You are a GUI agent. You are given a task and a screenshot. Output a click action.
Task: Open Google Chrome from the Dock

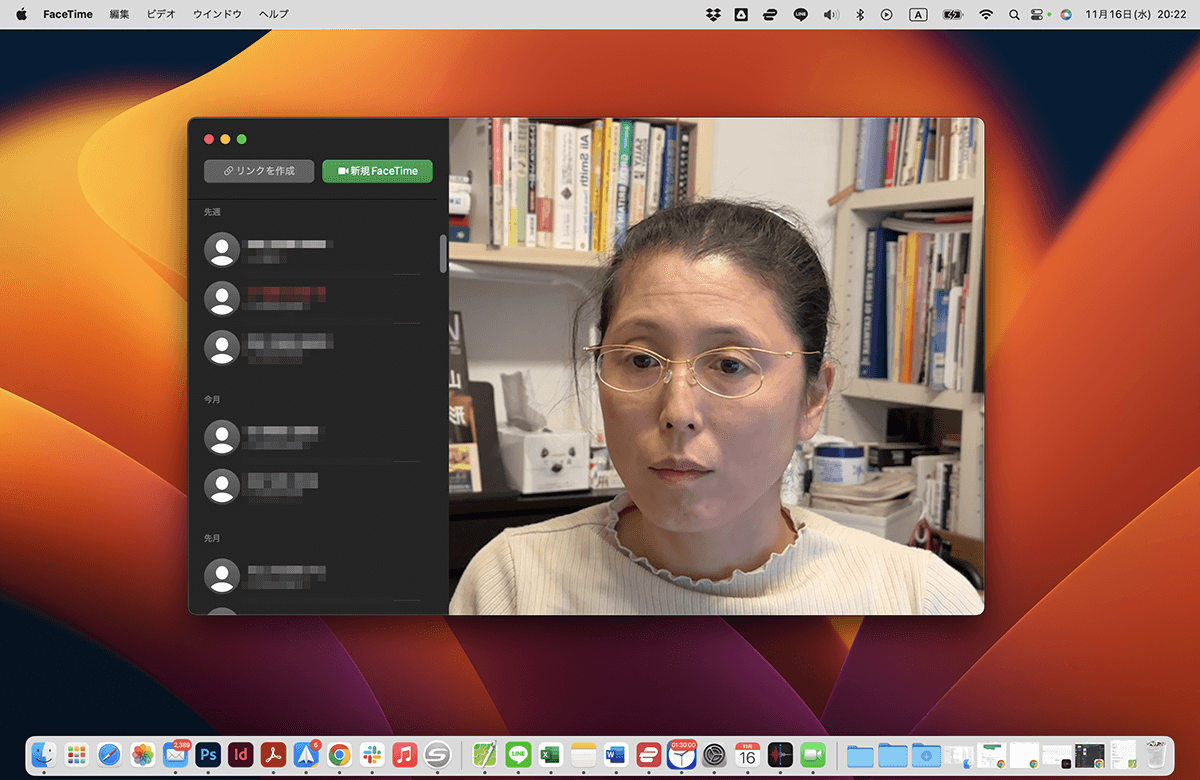tap(339, 754)
